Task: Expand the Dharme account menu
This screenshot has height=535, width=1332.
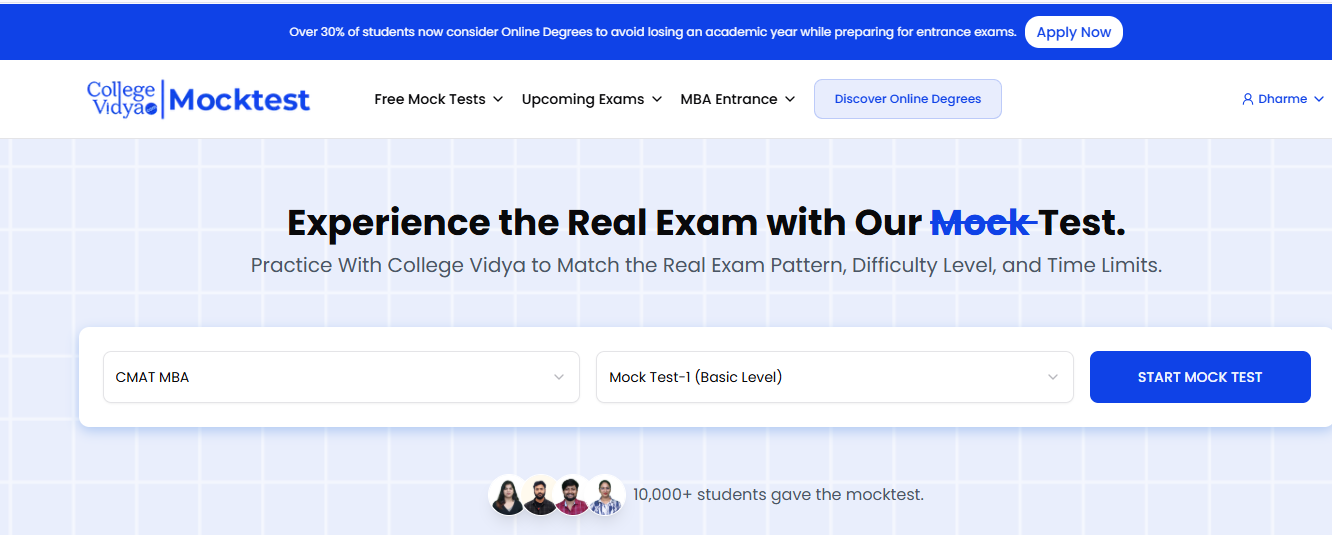Action: tap(1283, 99)
